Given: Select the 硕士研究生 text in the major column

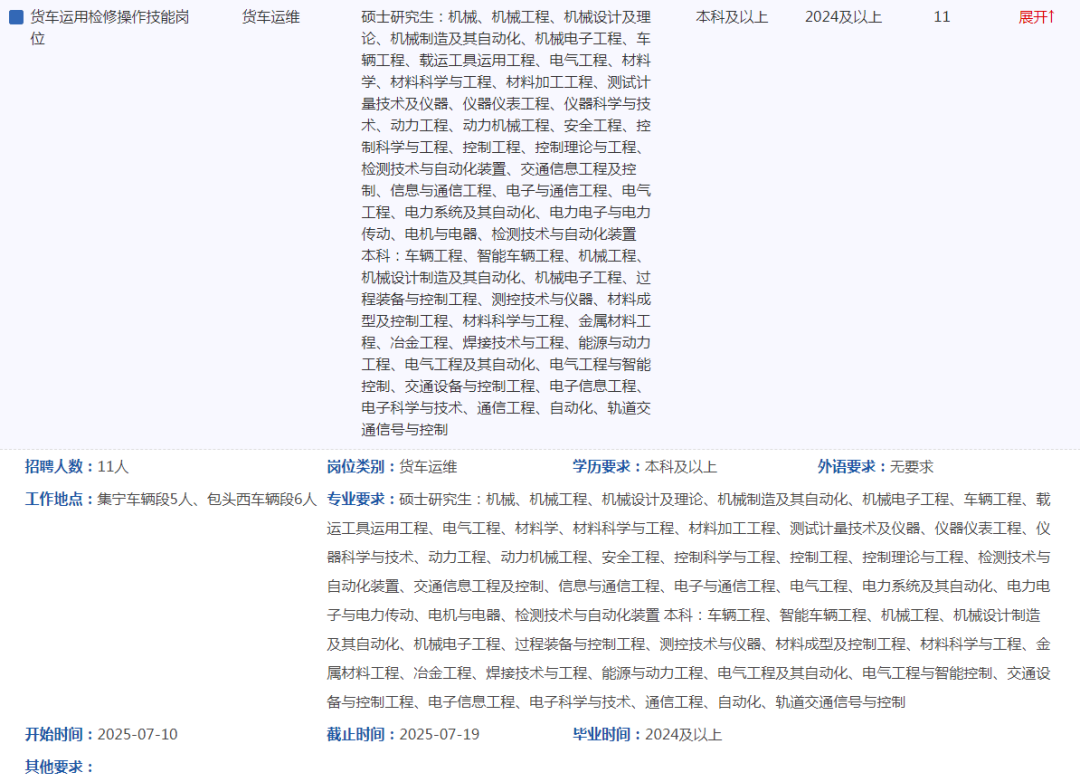Looking at the screenshot, I should click(397, 17).
